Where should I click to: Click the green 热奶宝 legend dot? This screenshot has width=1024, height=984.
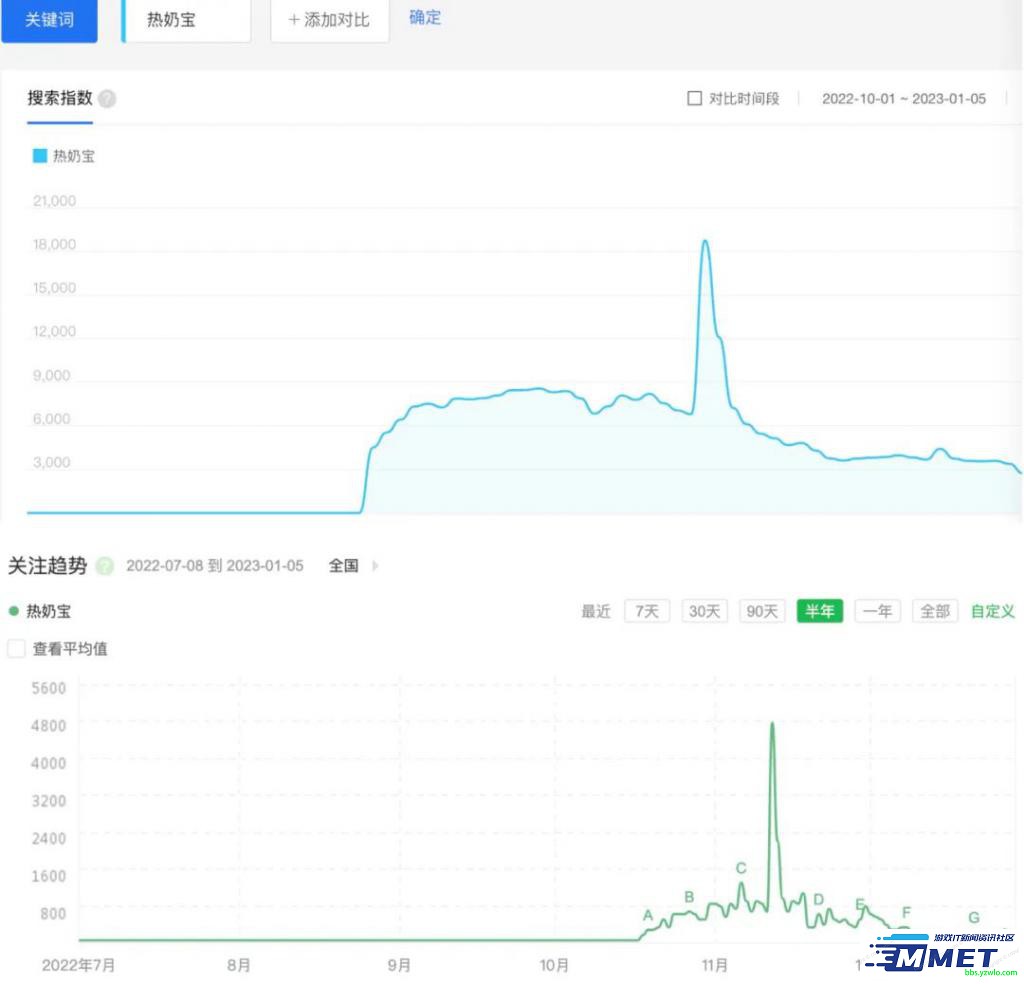pyautogui.click(x=13, y=611)
